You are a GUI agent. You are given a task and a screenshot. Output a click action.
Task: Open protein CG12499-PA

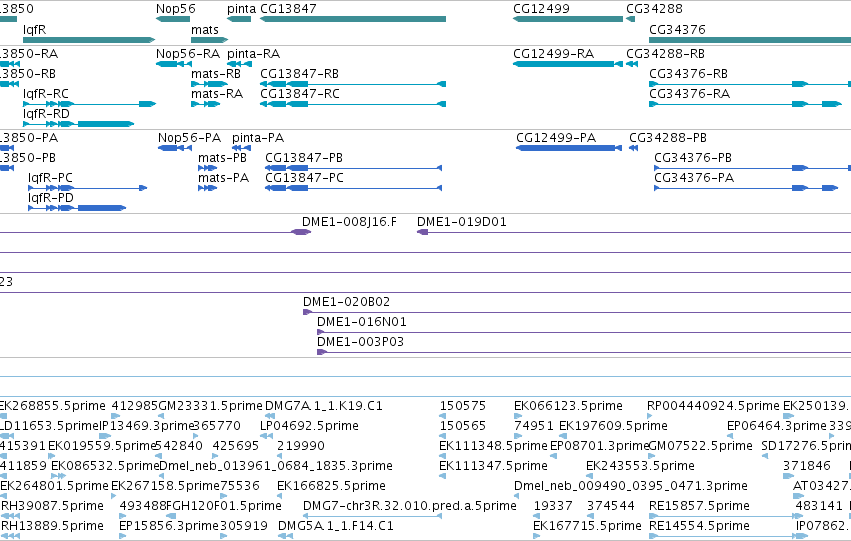click(569, 148)
